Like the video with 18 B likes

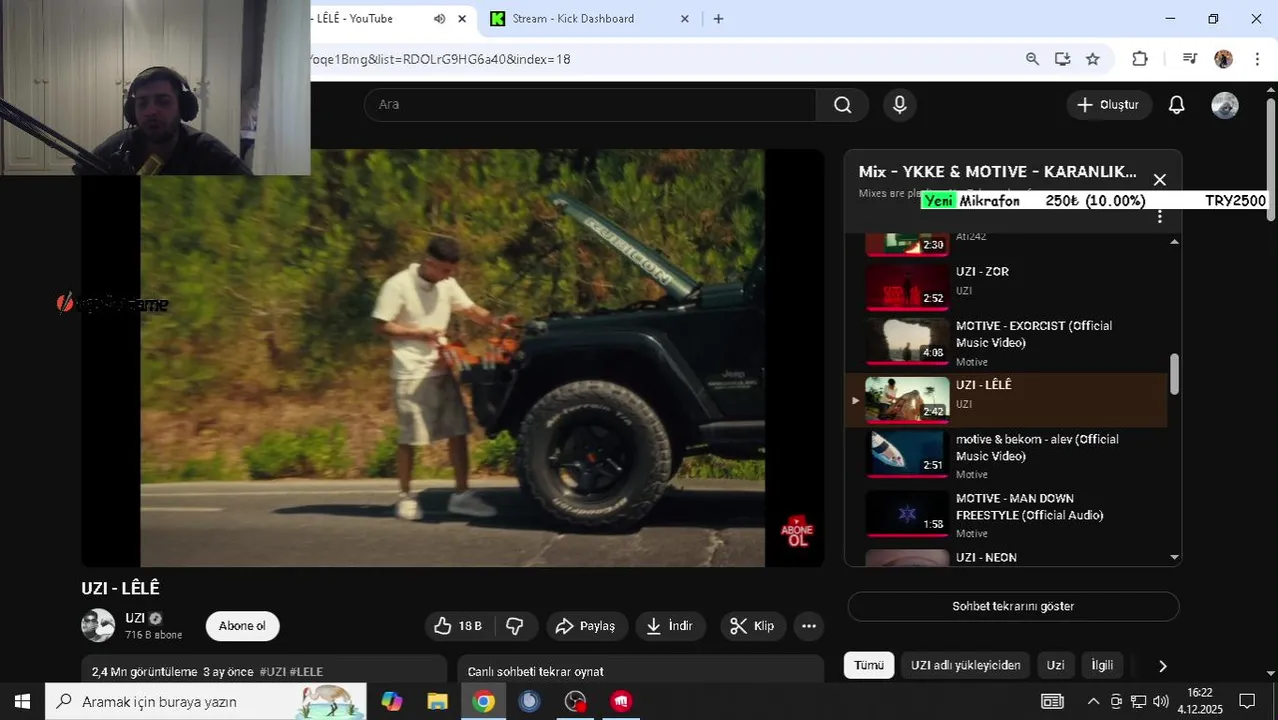458,626
